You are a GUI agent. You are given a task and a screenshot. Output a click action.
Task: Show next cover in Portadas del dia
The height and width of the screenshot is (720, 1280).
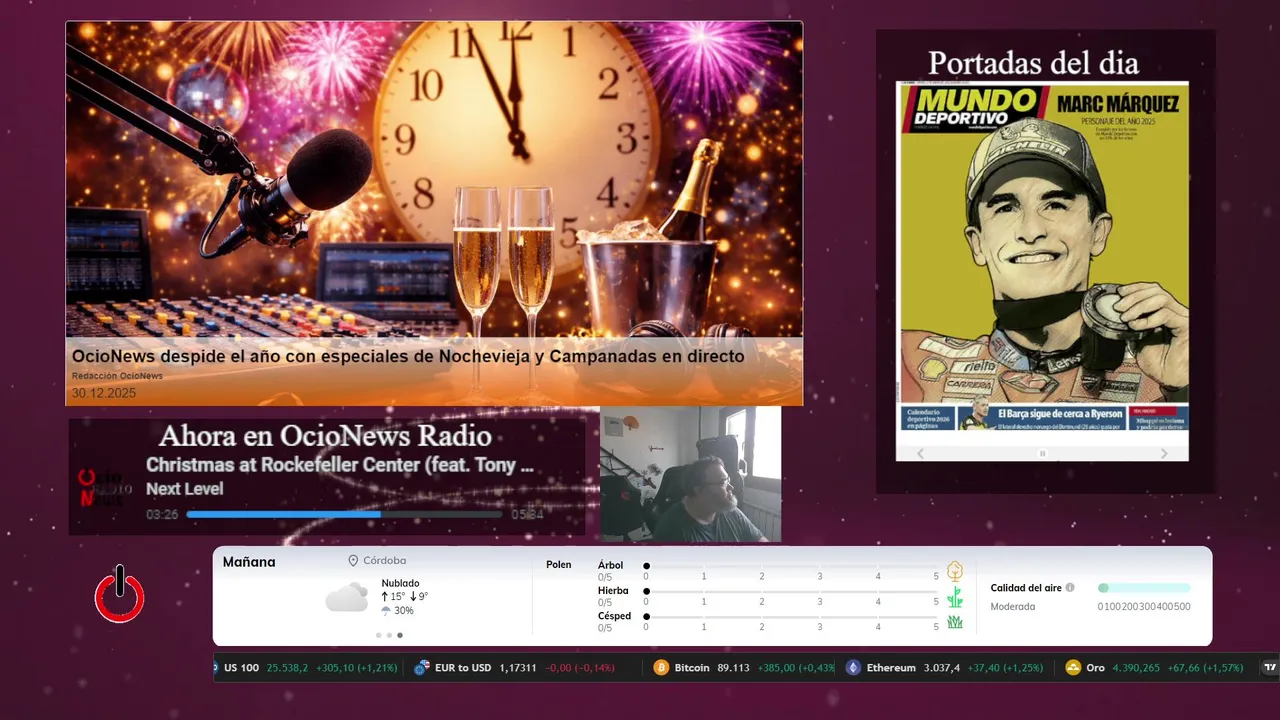[x=1164, y=453]
